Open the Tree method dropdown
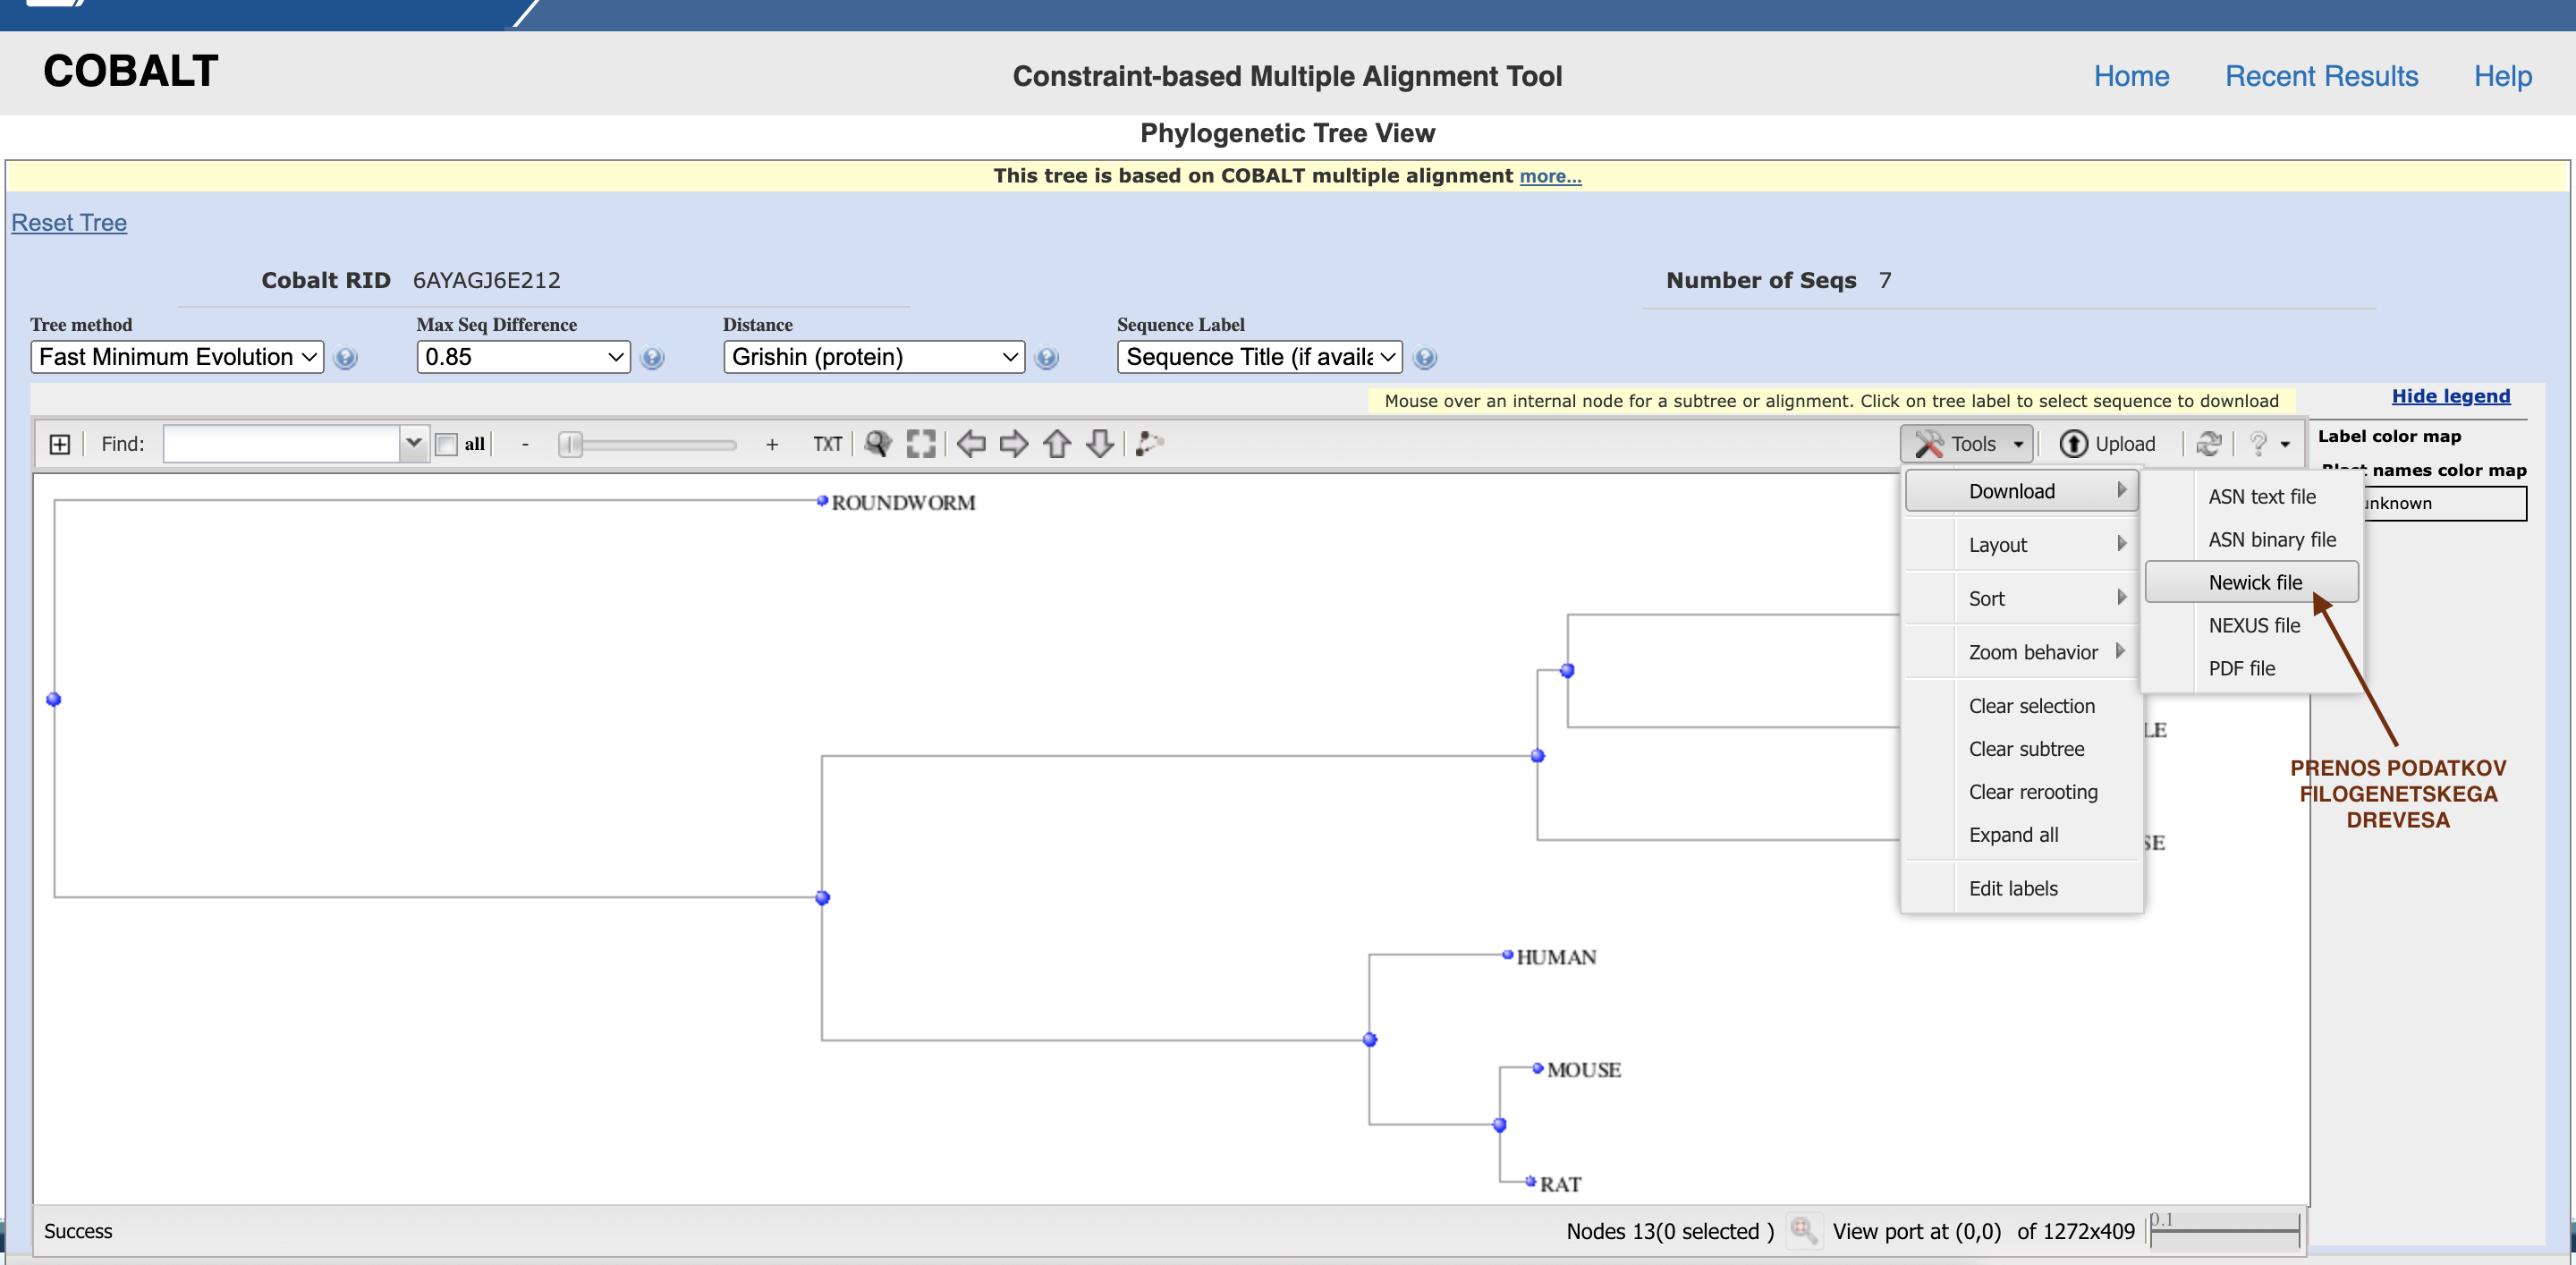The height and width of the screenshot is (1265, 2576). click(x=177, y=357)
